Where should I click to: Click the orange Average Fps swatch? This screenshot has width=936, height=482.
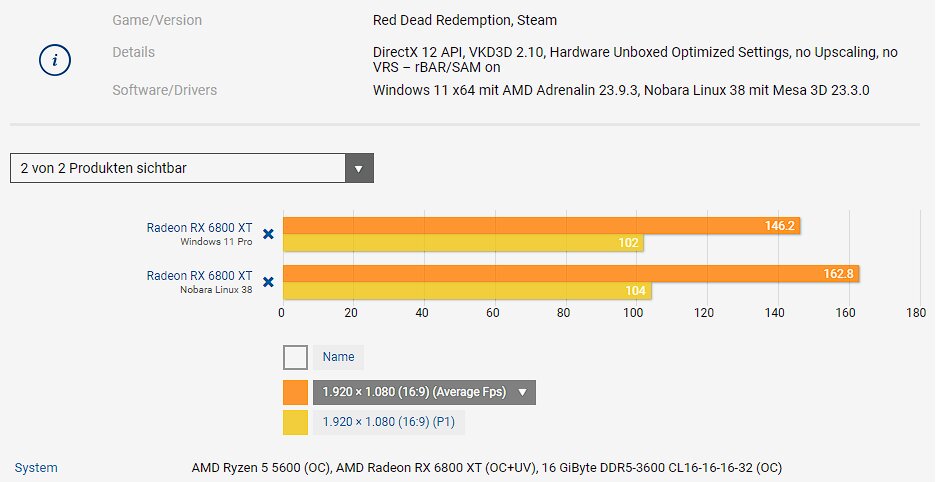click(x=295, y=392)
